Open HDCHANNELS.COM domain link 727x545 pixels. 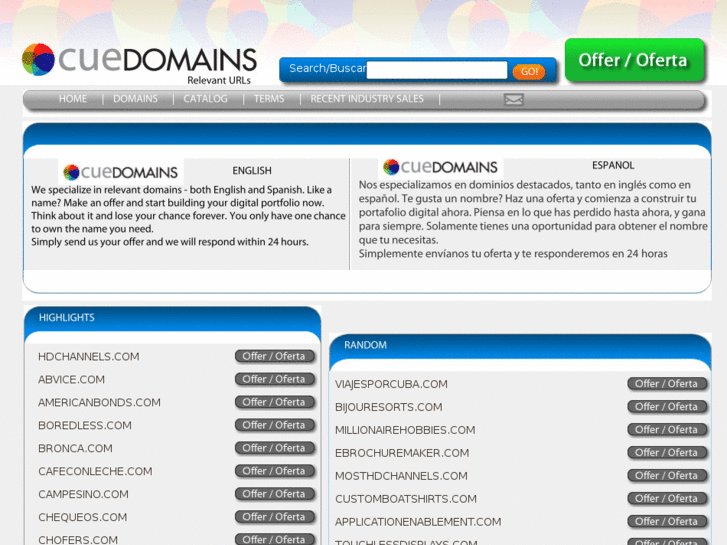(x=89, y=357)
